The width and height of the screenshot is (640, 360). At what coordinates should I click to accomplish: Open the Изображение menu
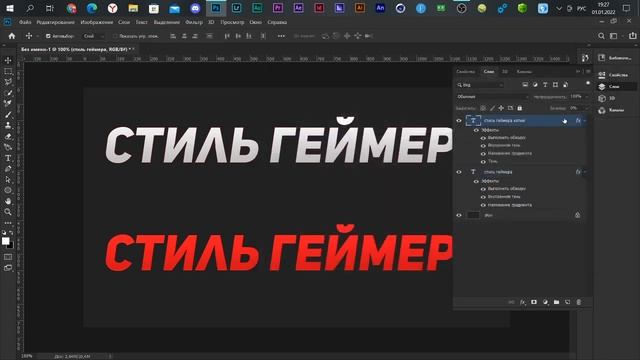pos(97,22)
